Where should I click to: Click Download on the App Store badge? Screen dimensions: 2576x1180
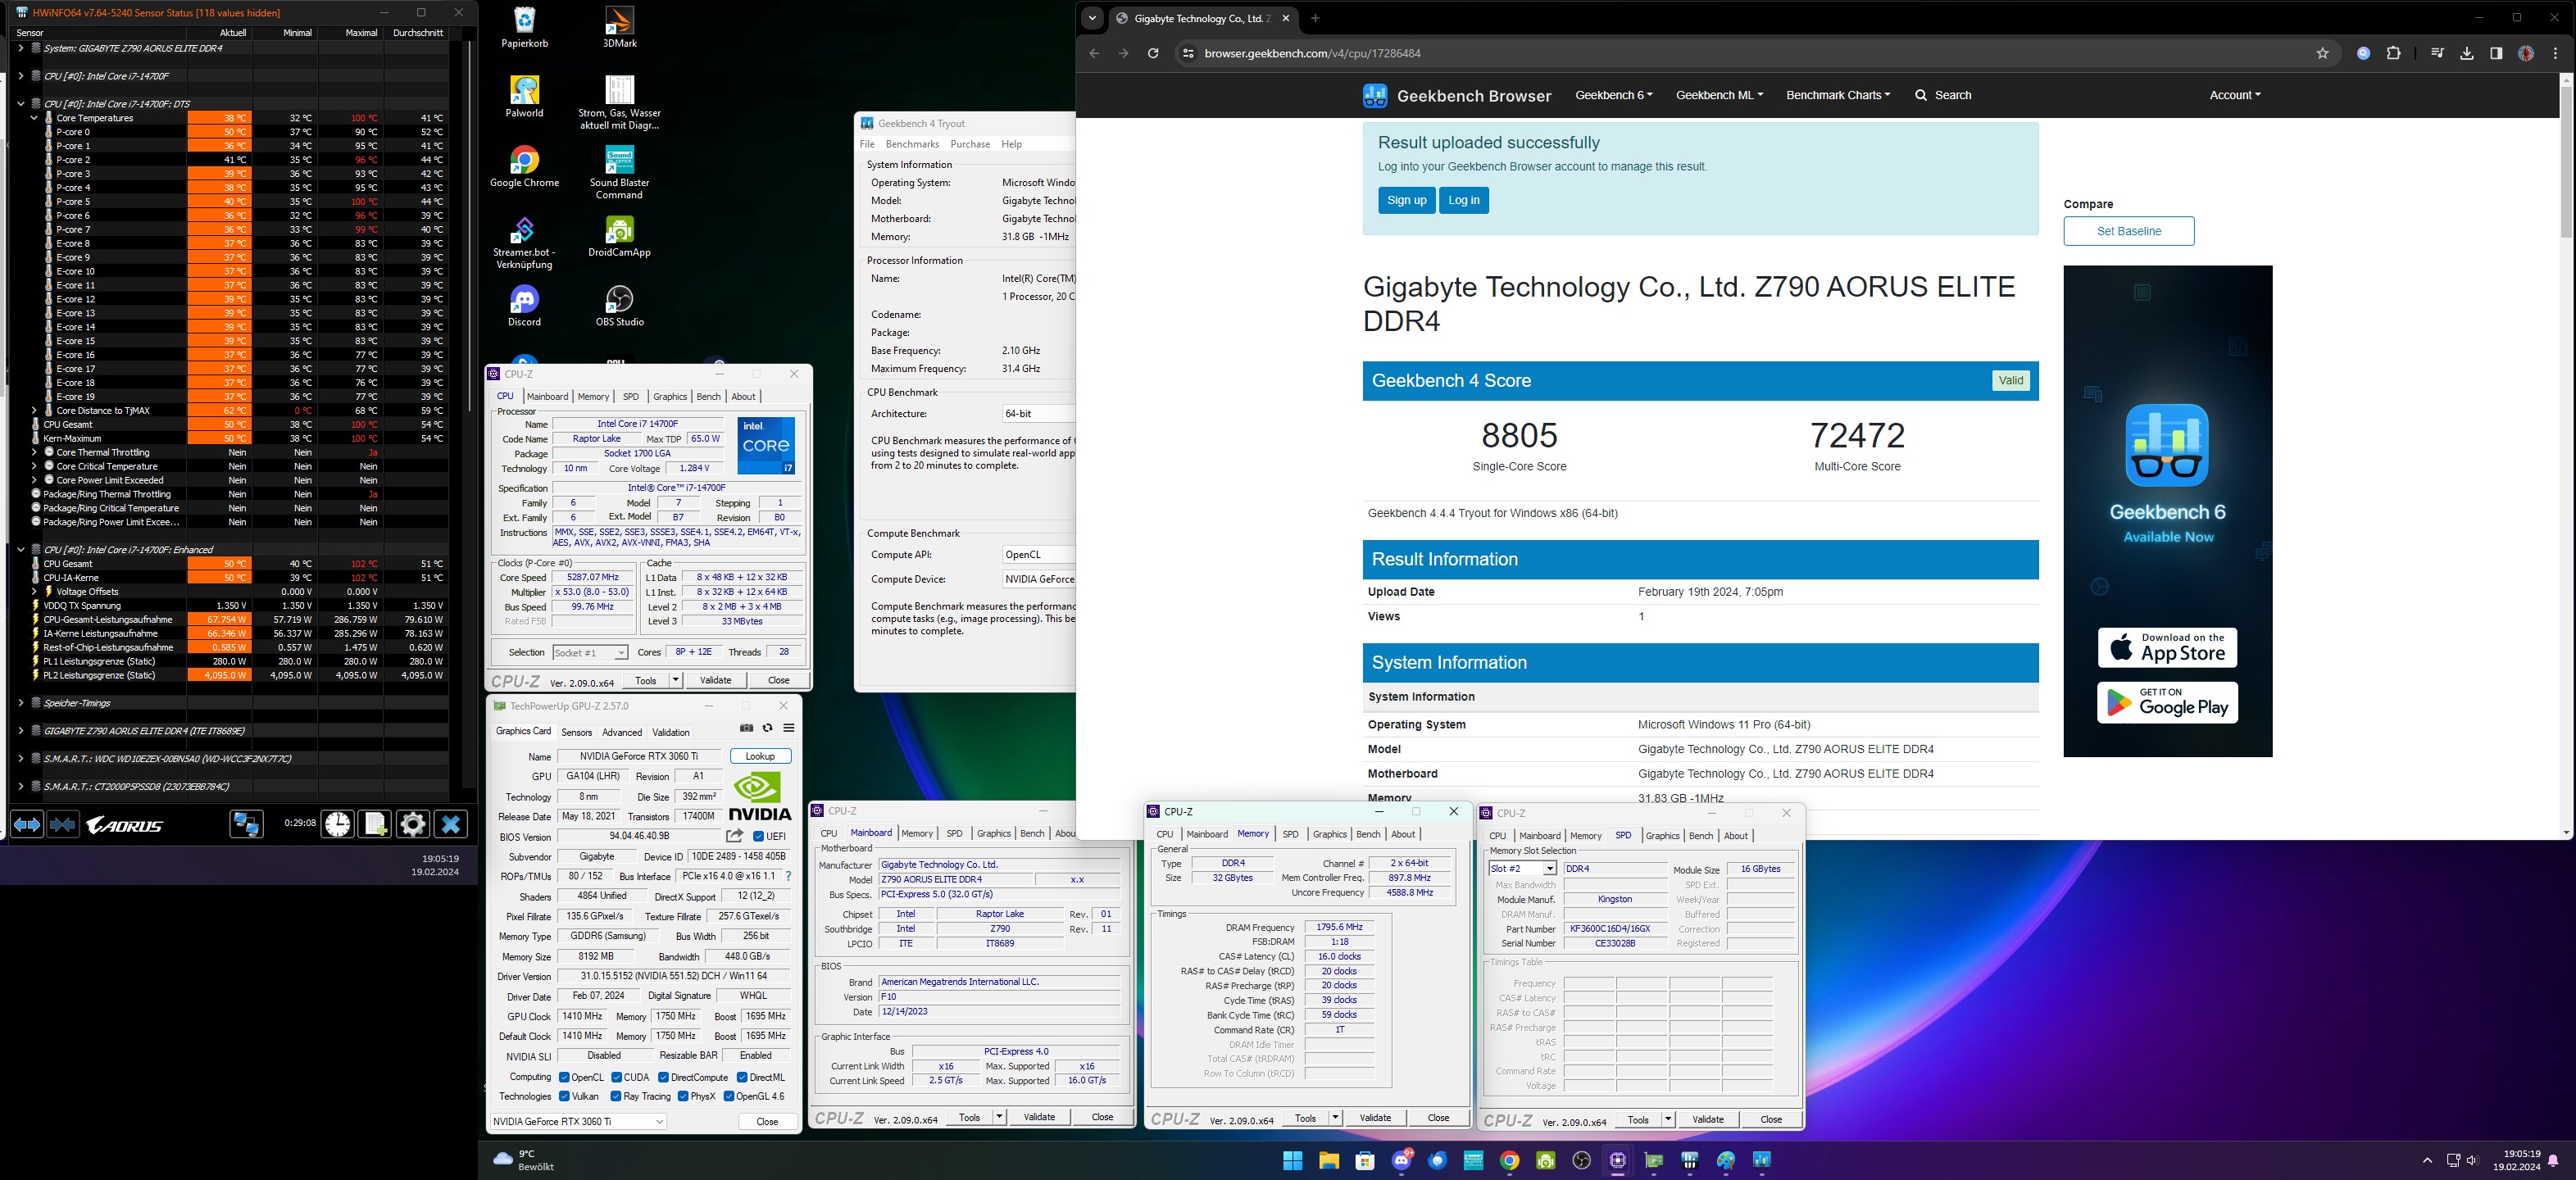coord(2167,647)
